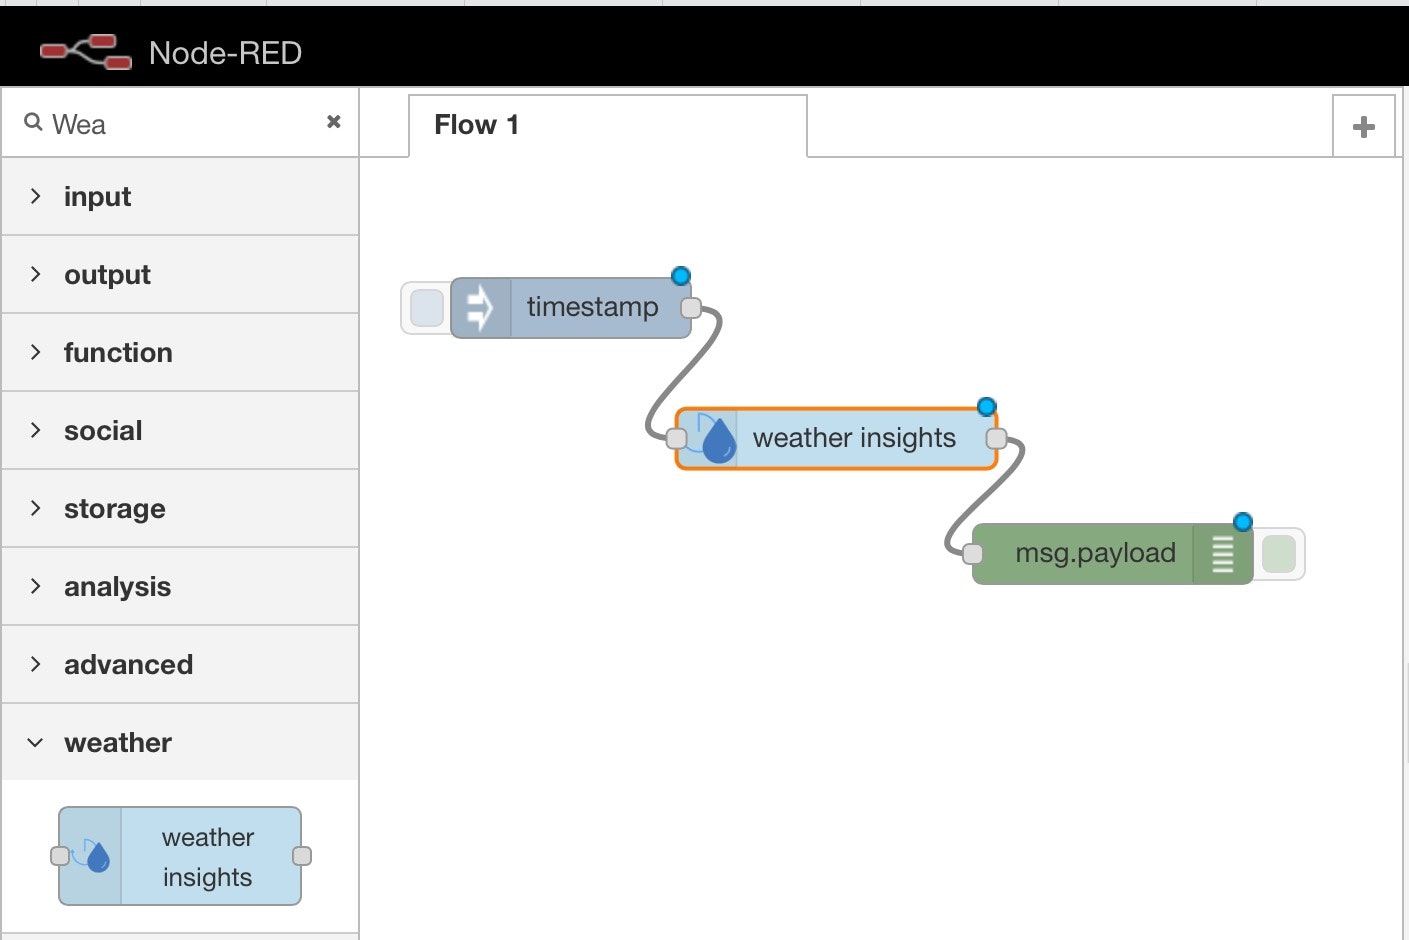
Task: Trigger the timestamp inject node button
Action: pos(427,308)
